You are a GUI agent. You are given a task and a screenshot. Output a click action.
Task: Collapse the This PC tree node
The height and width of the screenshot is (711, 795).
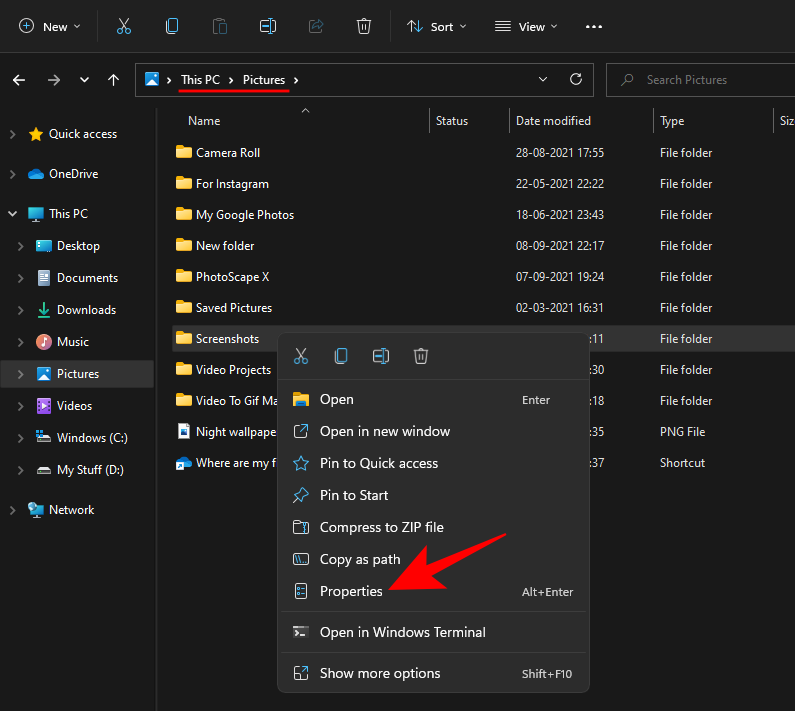click(x=12, y=214)
